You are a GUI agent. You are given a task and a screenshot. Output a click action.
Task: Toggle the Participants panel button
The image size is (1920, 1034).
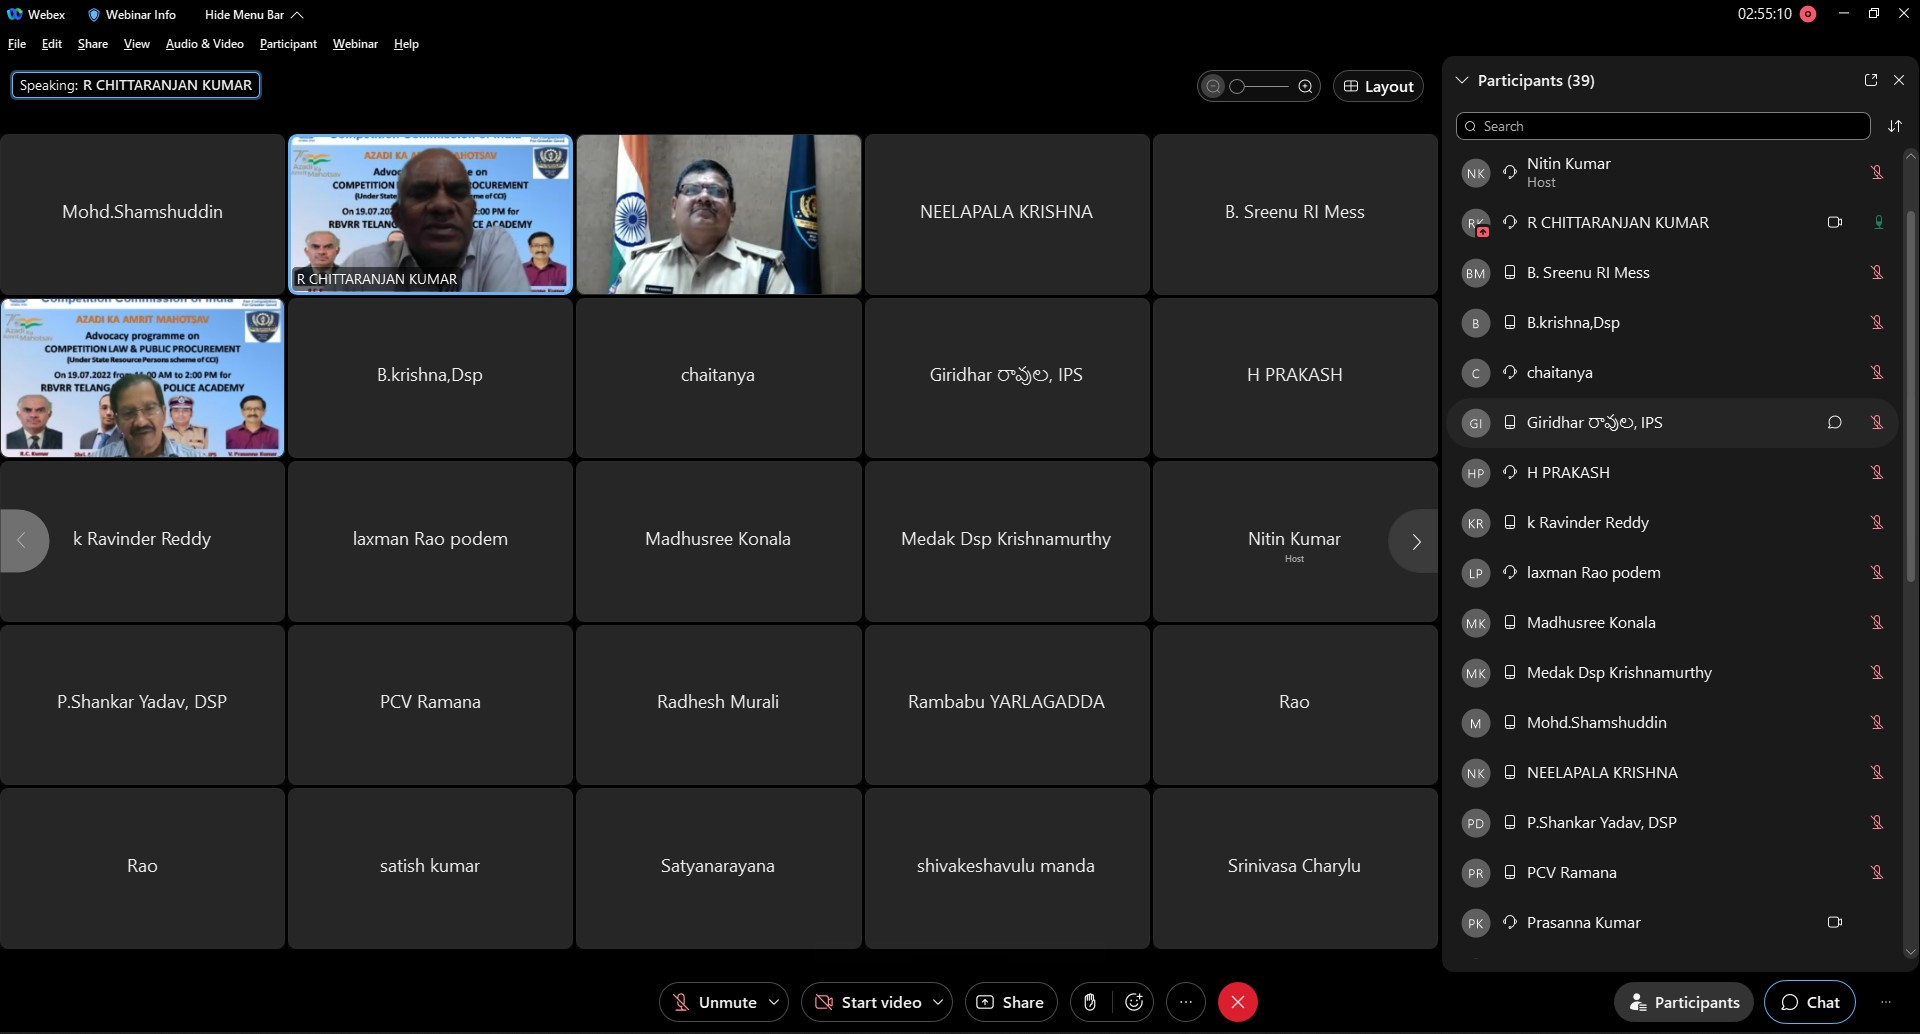click(1684, 1002)
